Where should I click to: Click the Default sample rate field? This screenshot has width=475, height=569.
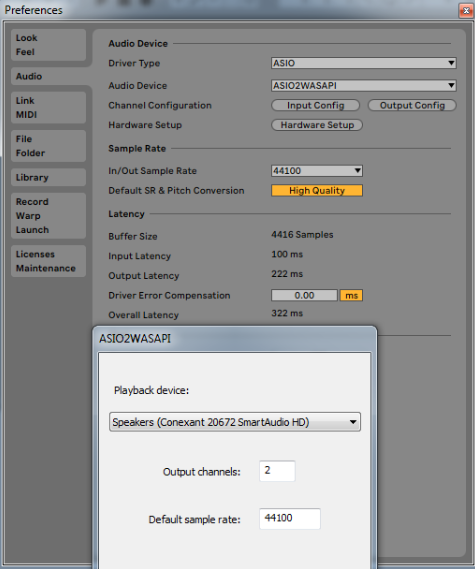pos(290,519)
